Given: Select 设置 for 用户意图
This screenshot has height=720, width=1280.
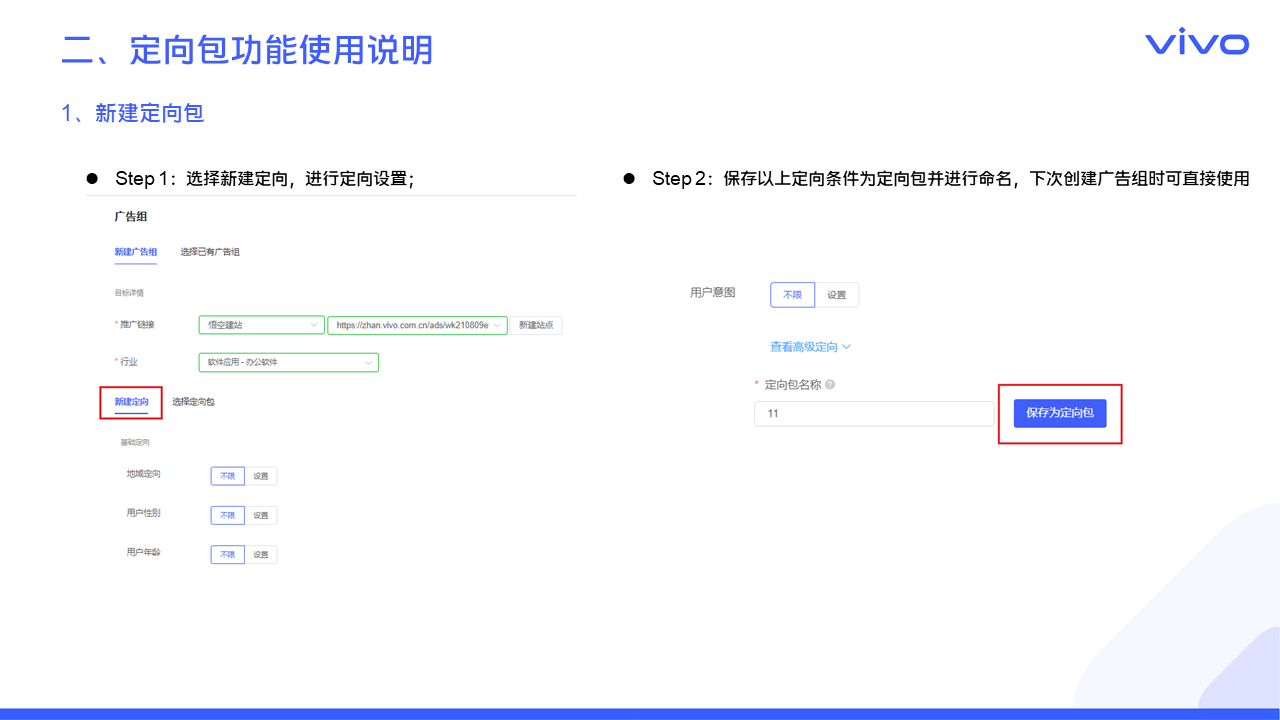Looking at the screenshot, I should point(837,295).
